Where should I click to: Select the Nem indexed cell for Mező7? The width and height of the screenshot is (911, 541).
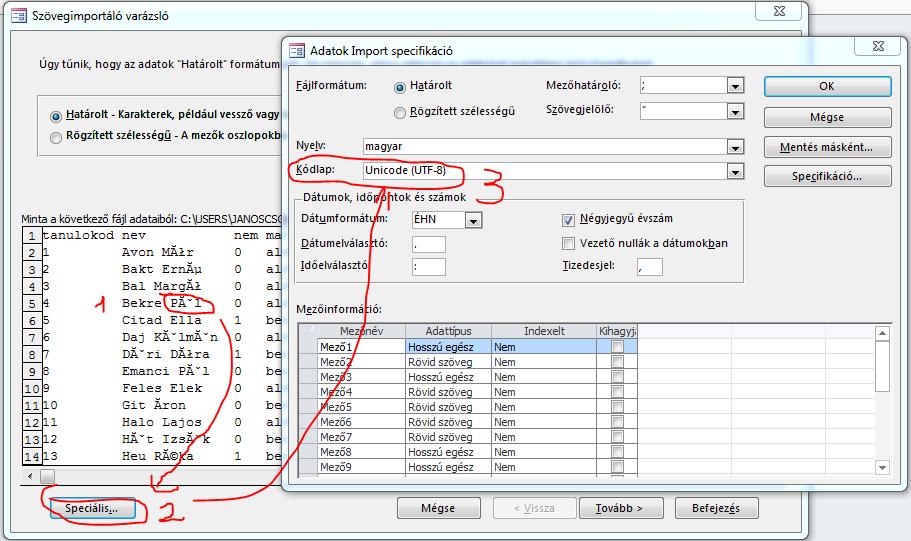pyautogui.click(x=544, y=437)
